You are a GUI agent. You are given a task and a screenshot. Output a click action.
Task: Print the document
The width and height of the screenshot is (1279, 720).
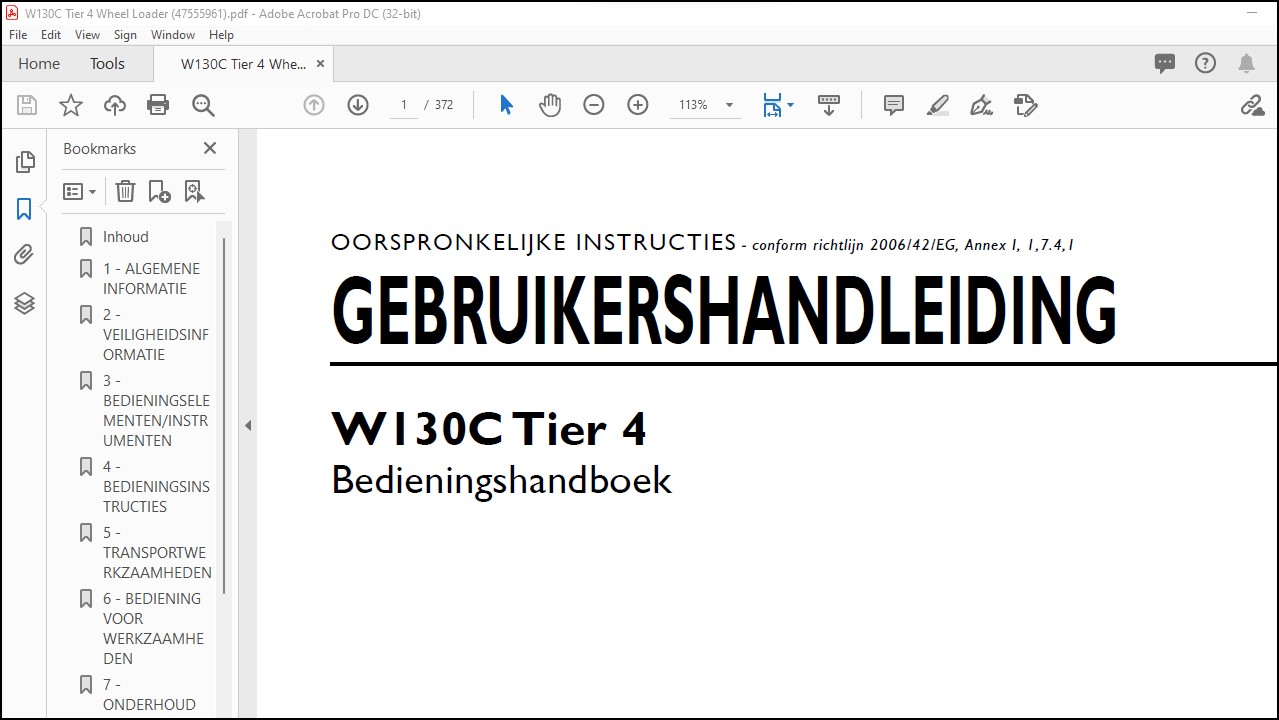(158, 105)
